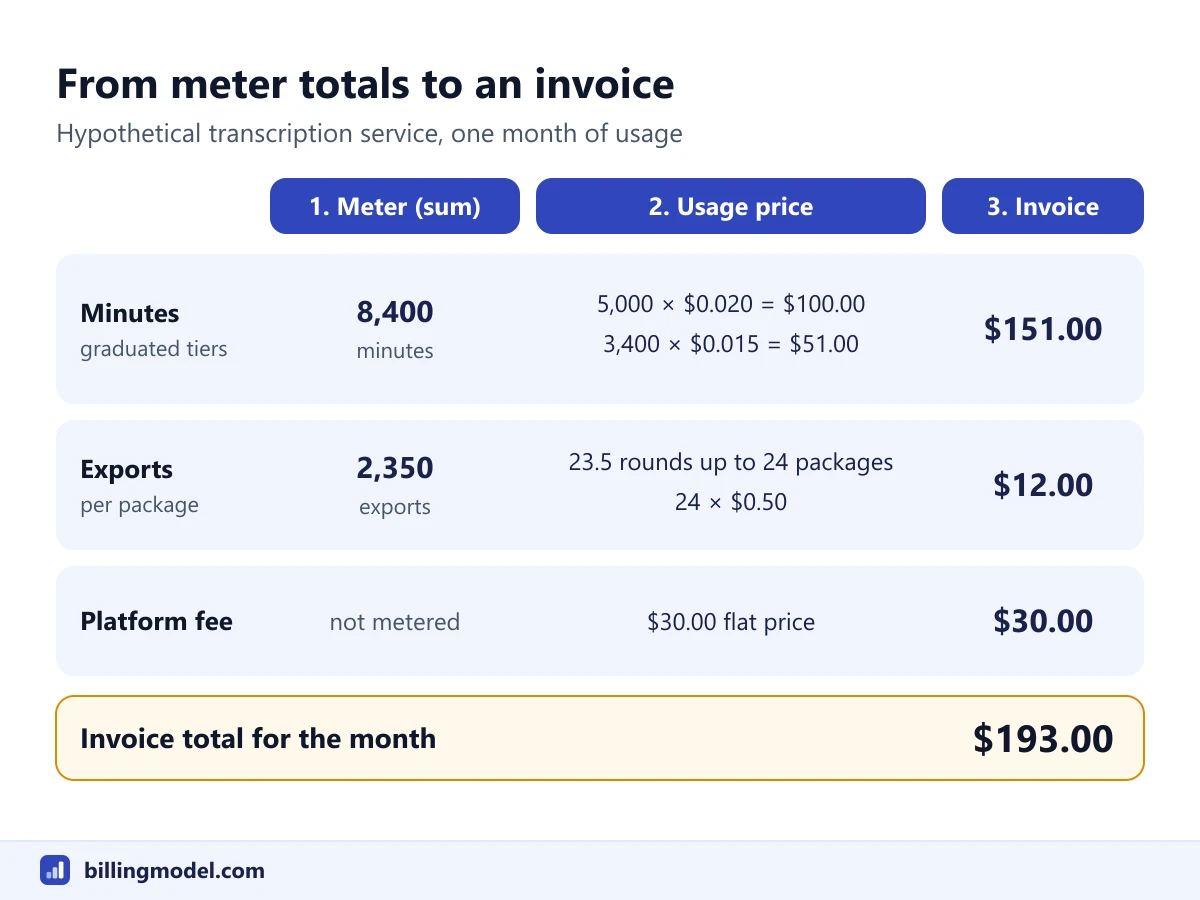Click the Invoice total for the month label

point(258,739)
